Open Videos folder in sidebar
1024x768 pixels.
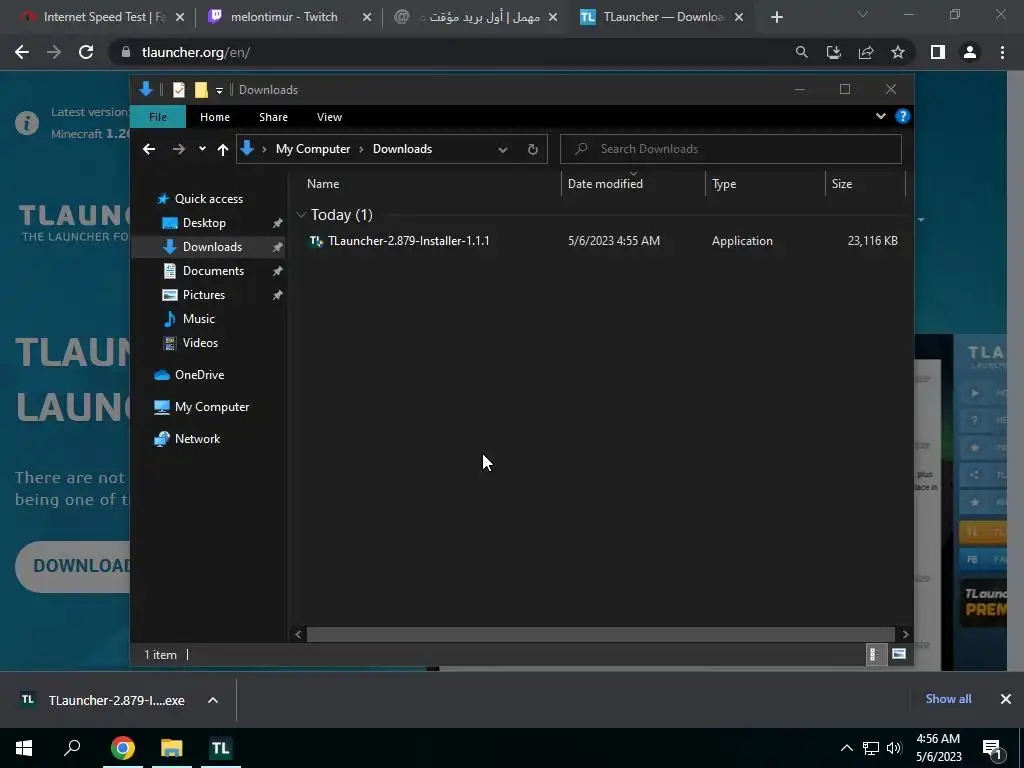click(x=200, y=343)
